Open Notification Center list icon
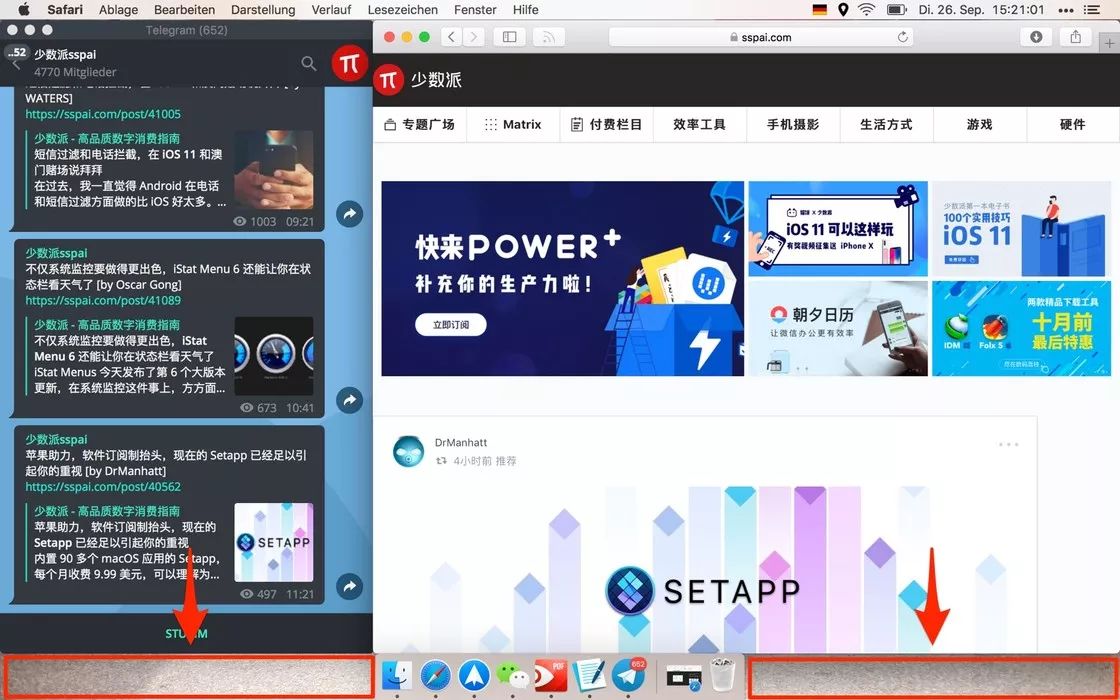Viewport: 1120px width, 700px height. 1093,10
